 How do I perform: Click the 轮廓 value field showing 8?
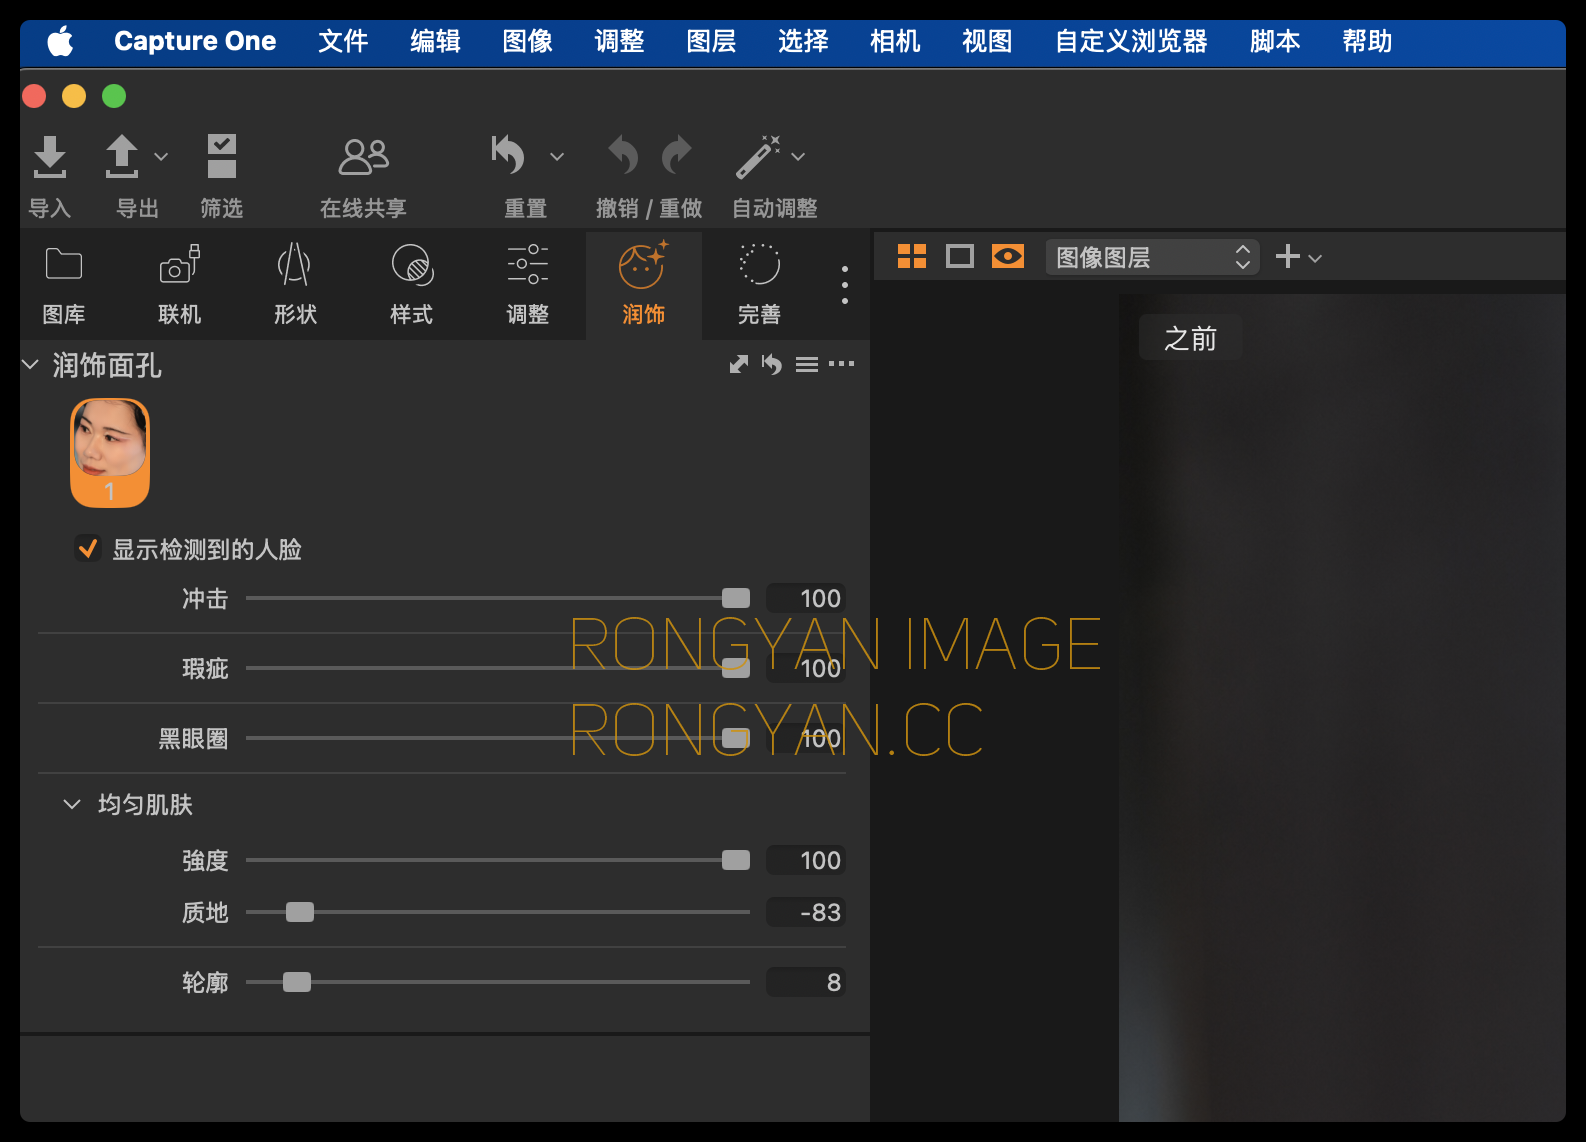click(x=806, y=982)
